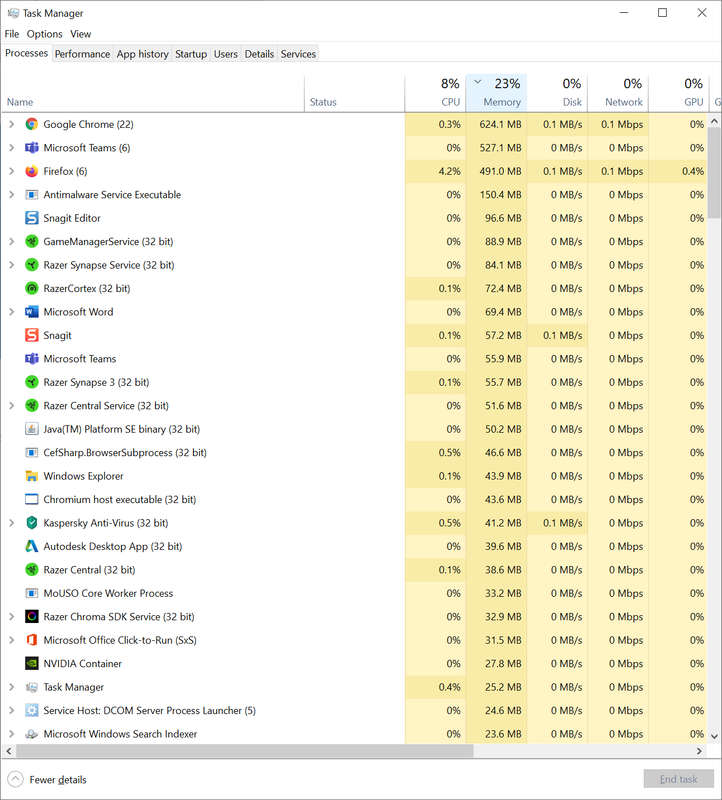This screenshot has width=722, height=800.
Task: Click the Razer Central Service icon
Action: coord(32,406)
